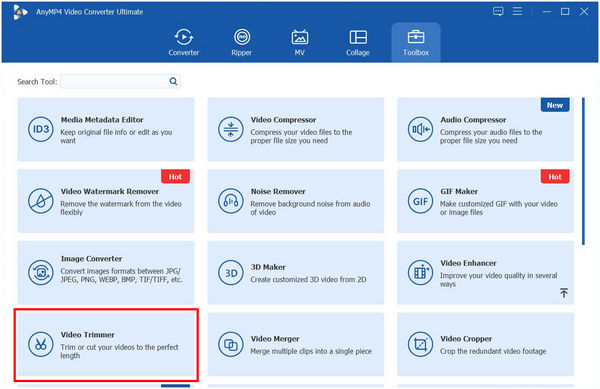Maximize the AnyMP4 window
600x389 pixels.
point(565,11)
